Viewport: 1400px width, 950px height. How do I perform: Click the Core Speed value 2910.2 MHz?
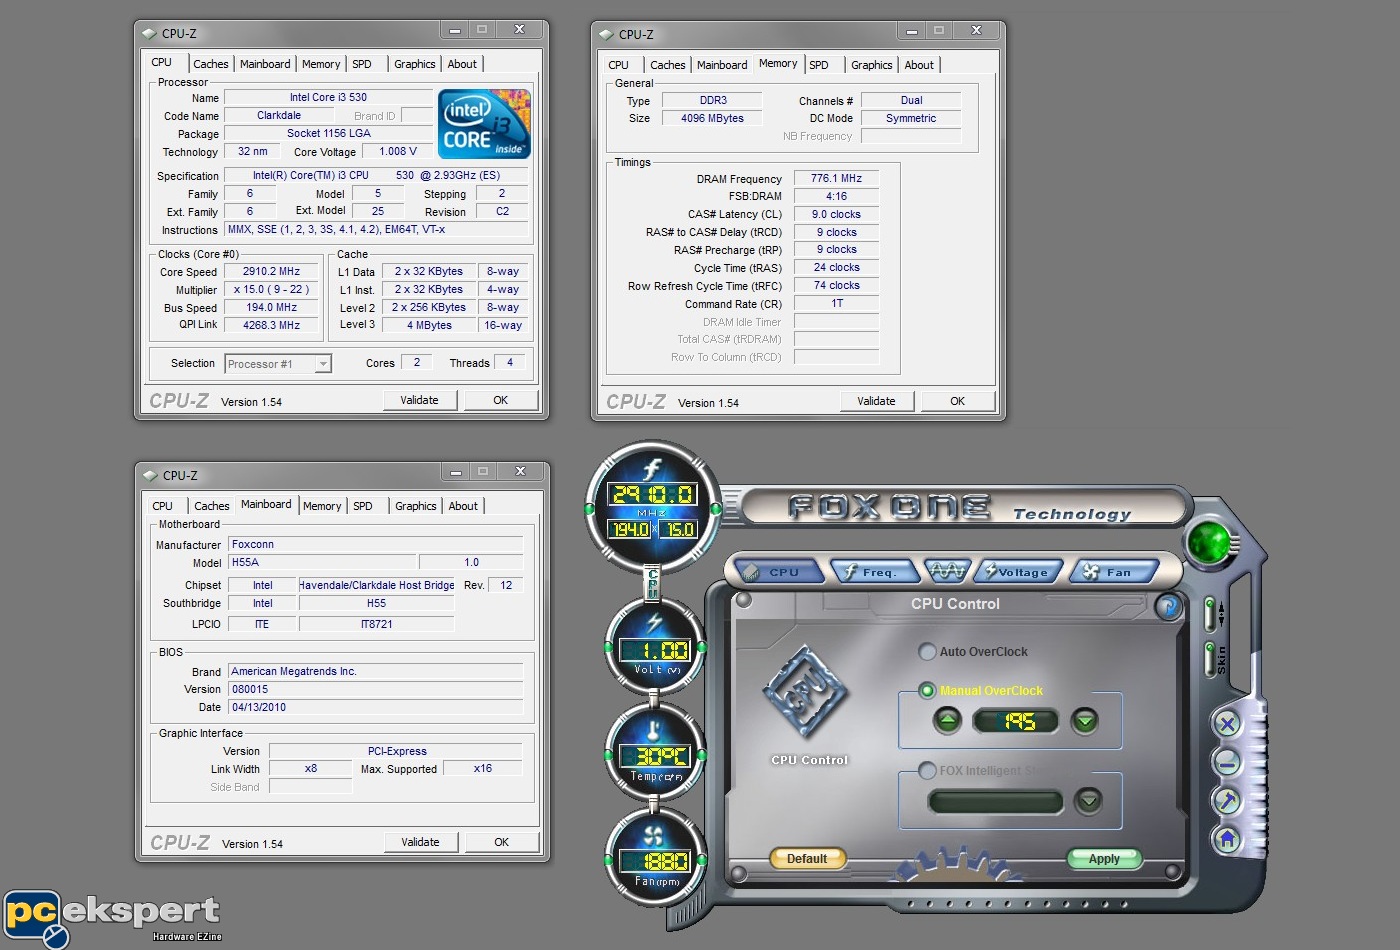[x=271, y=271]
